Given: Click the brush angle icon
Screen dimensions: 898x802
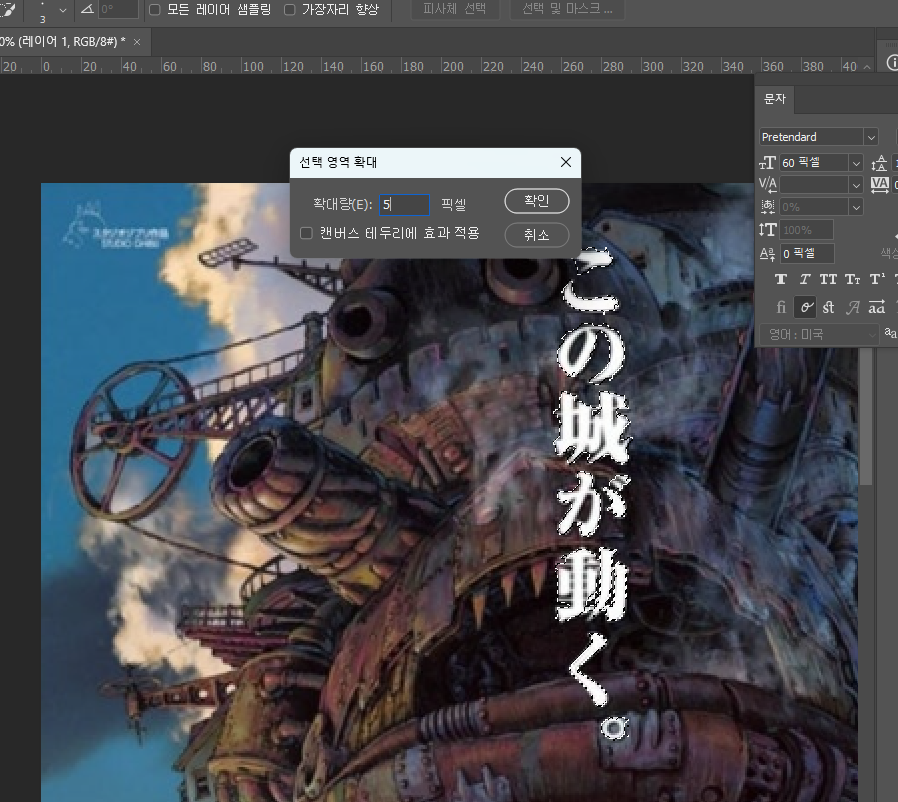Looking at the screenshot, I should click(x=87, y=9).
